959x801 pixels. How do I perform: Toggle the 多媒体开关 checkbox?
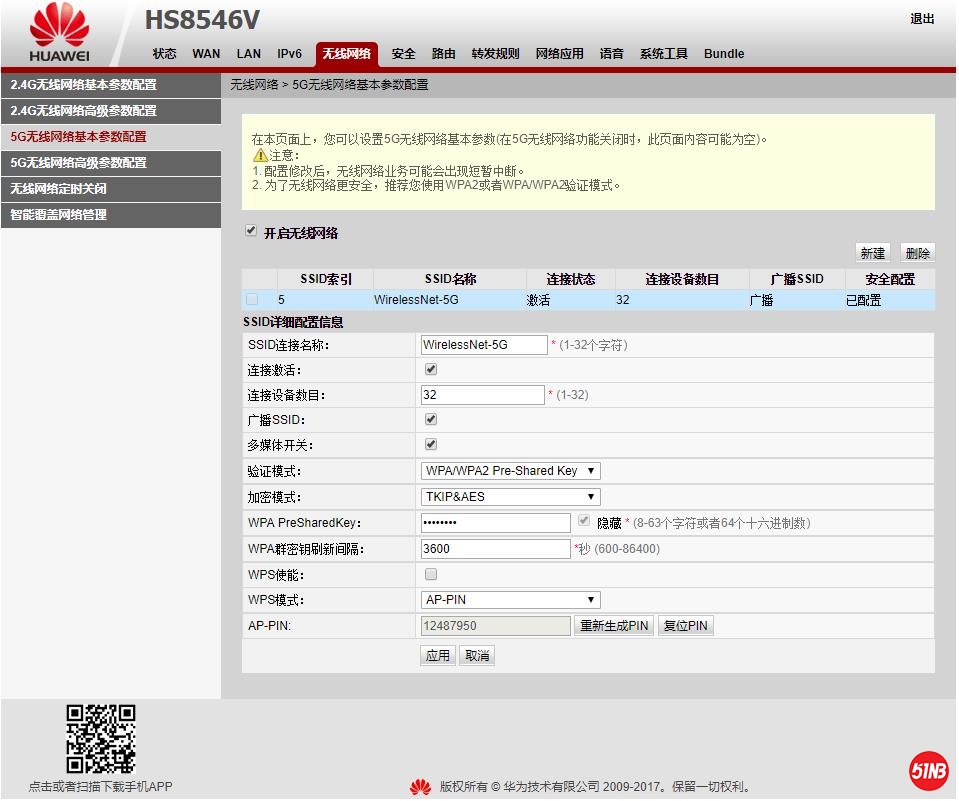[431, 444]
